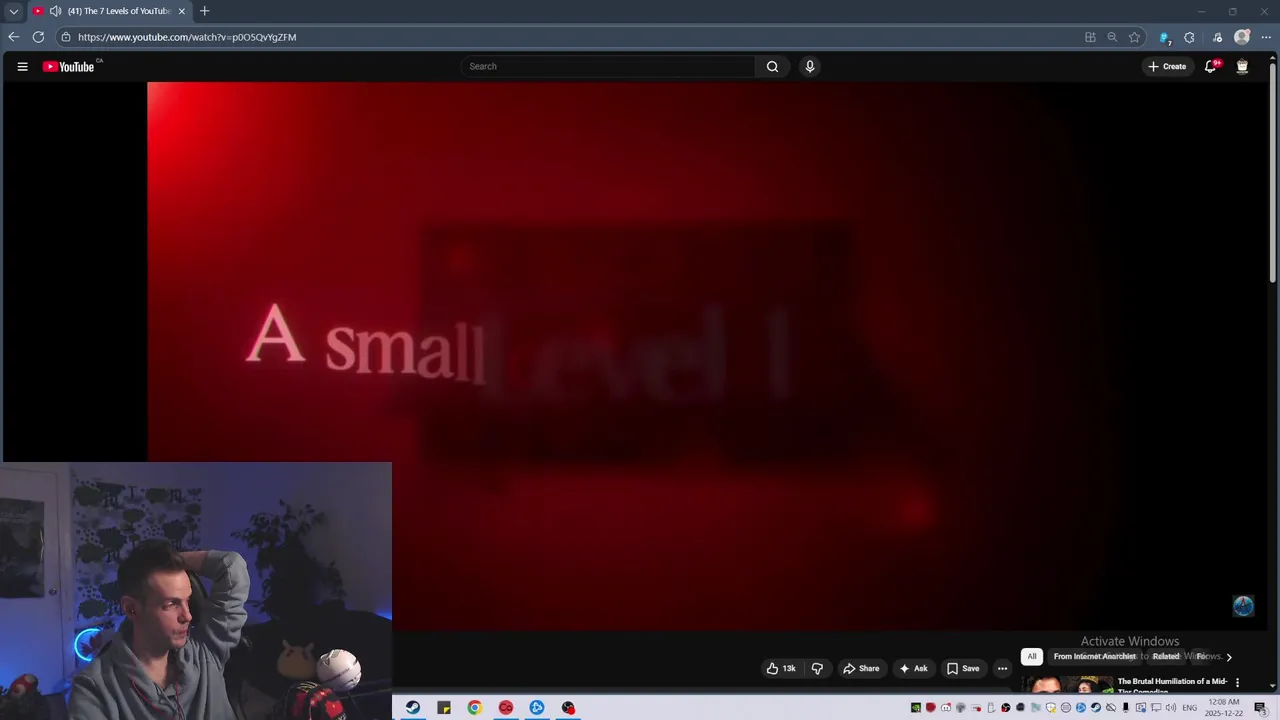Viewport: 1280px width, 720px height.
Task: Open the media control music icon
Action: [x=1217, y=37]
